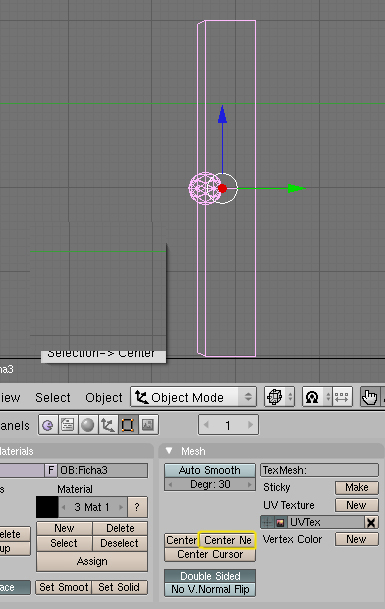
Task: Click New beside Vertex Color
Action: pyautogui.click(x=357, y=539)
